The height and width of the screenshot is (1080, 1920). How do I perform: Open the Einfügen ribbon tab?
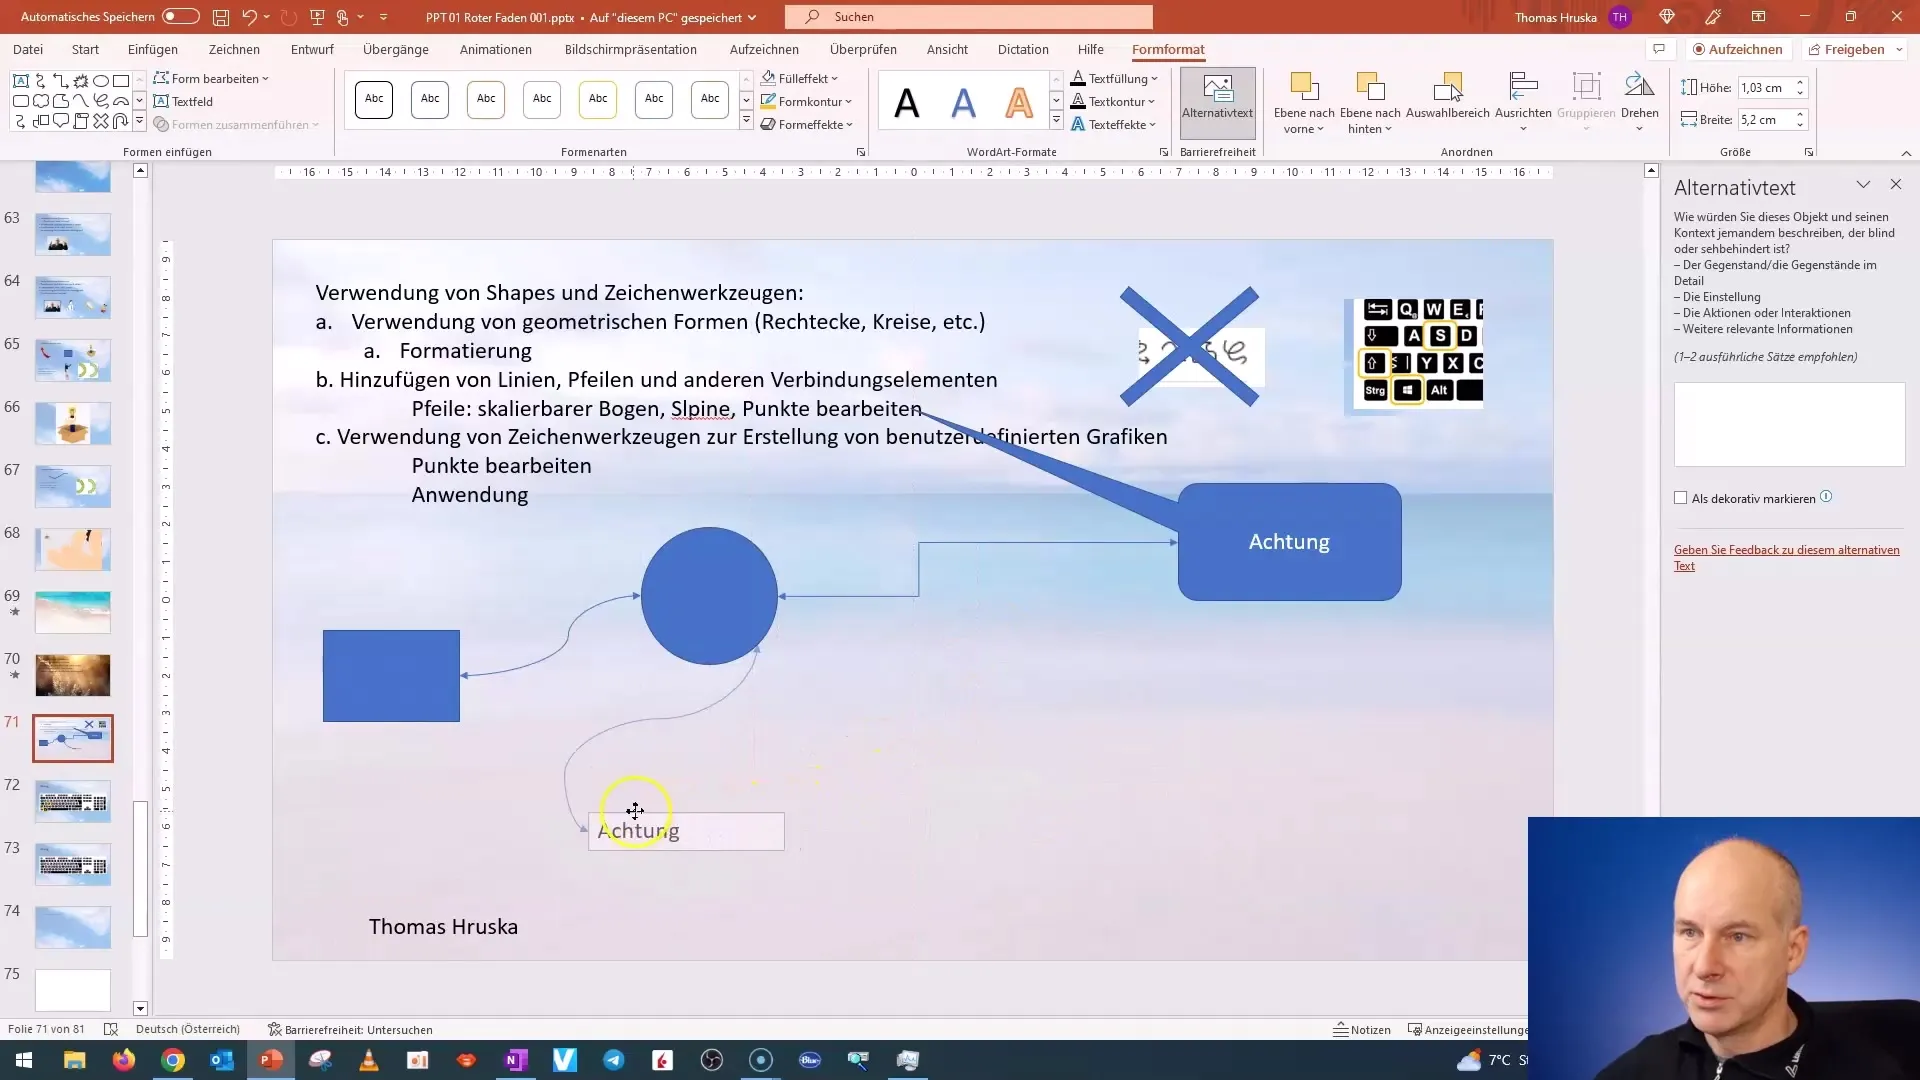tap(153, 49)
